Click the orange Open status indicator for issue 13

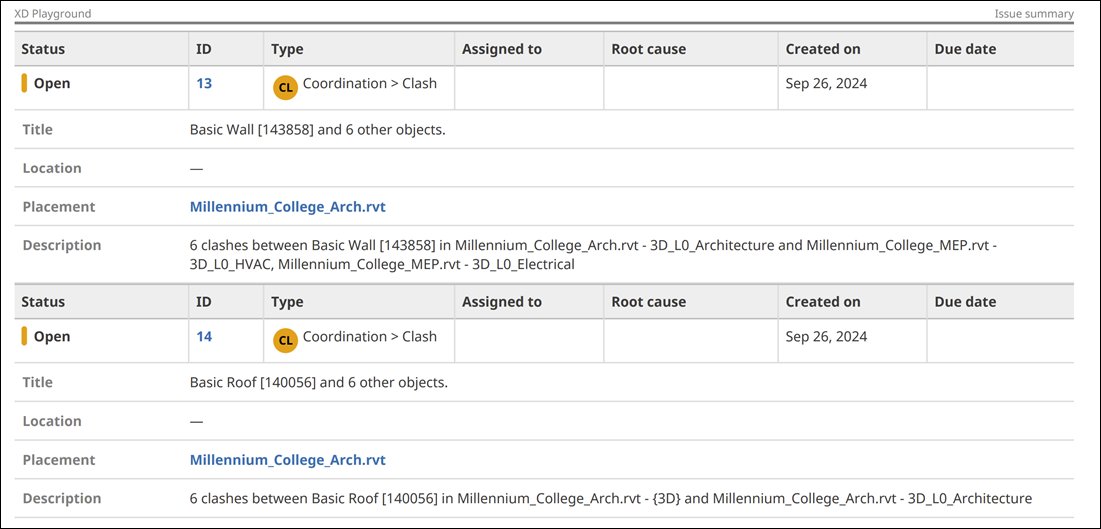tap(25, 84)
